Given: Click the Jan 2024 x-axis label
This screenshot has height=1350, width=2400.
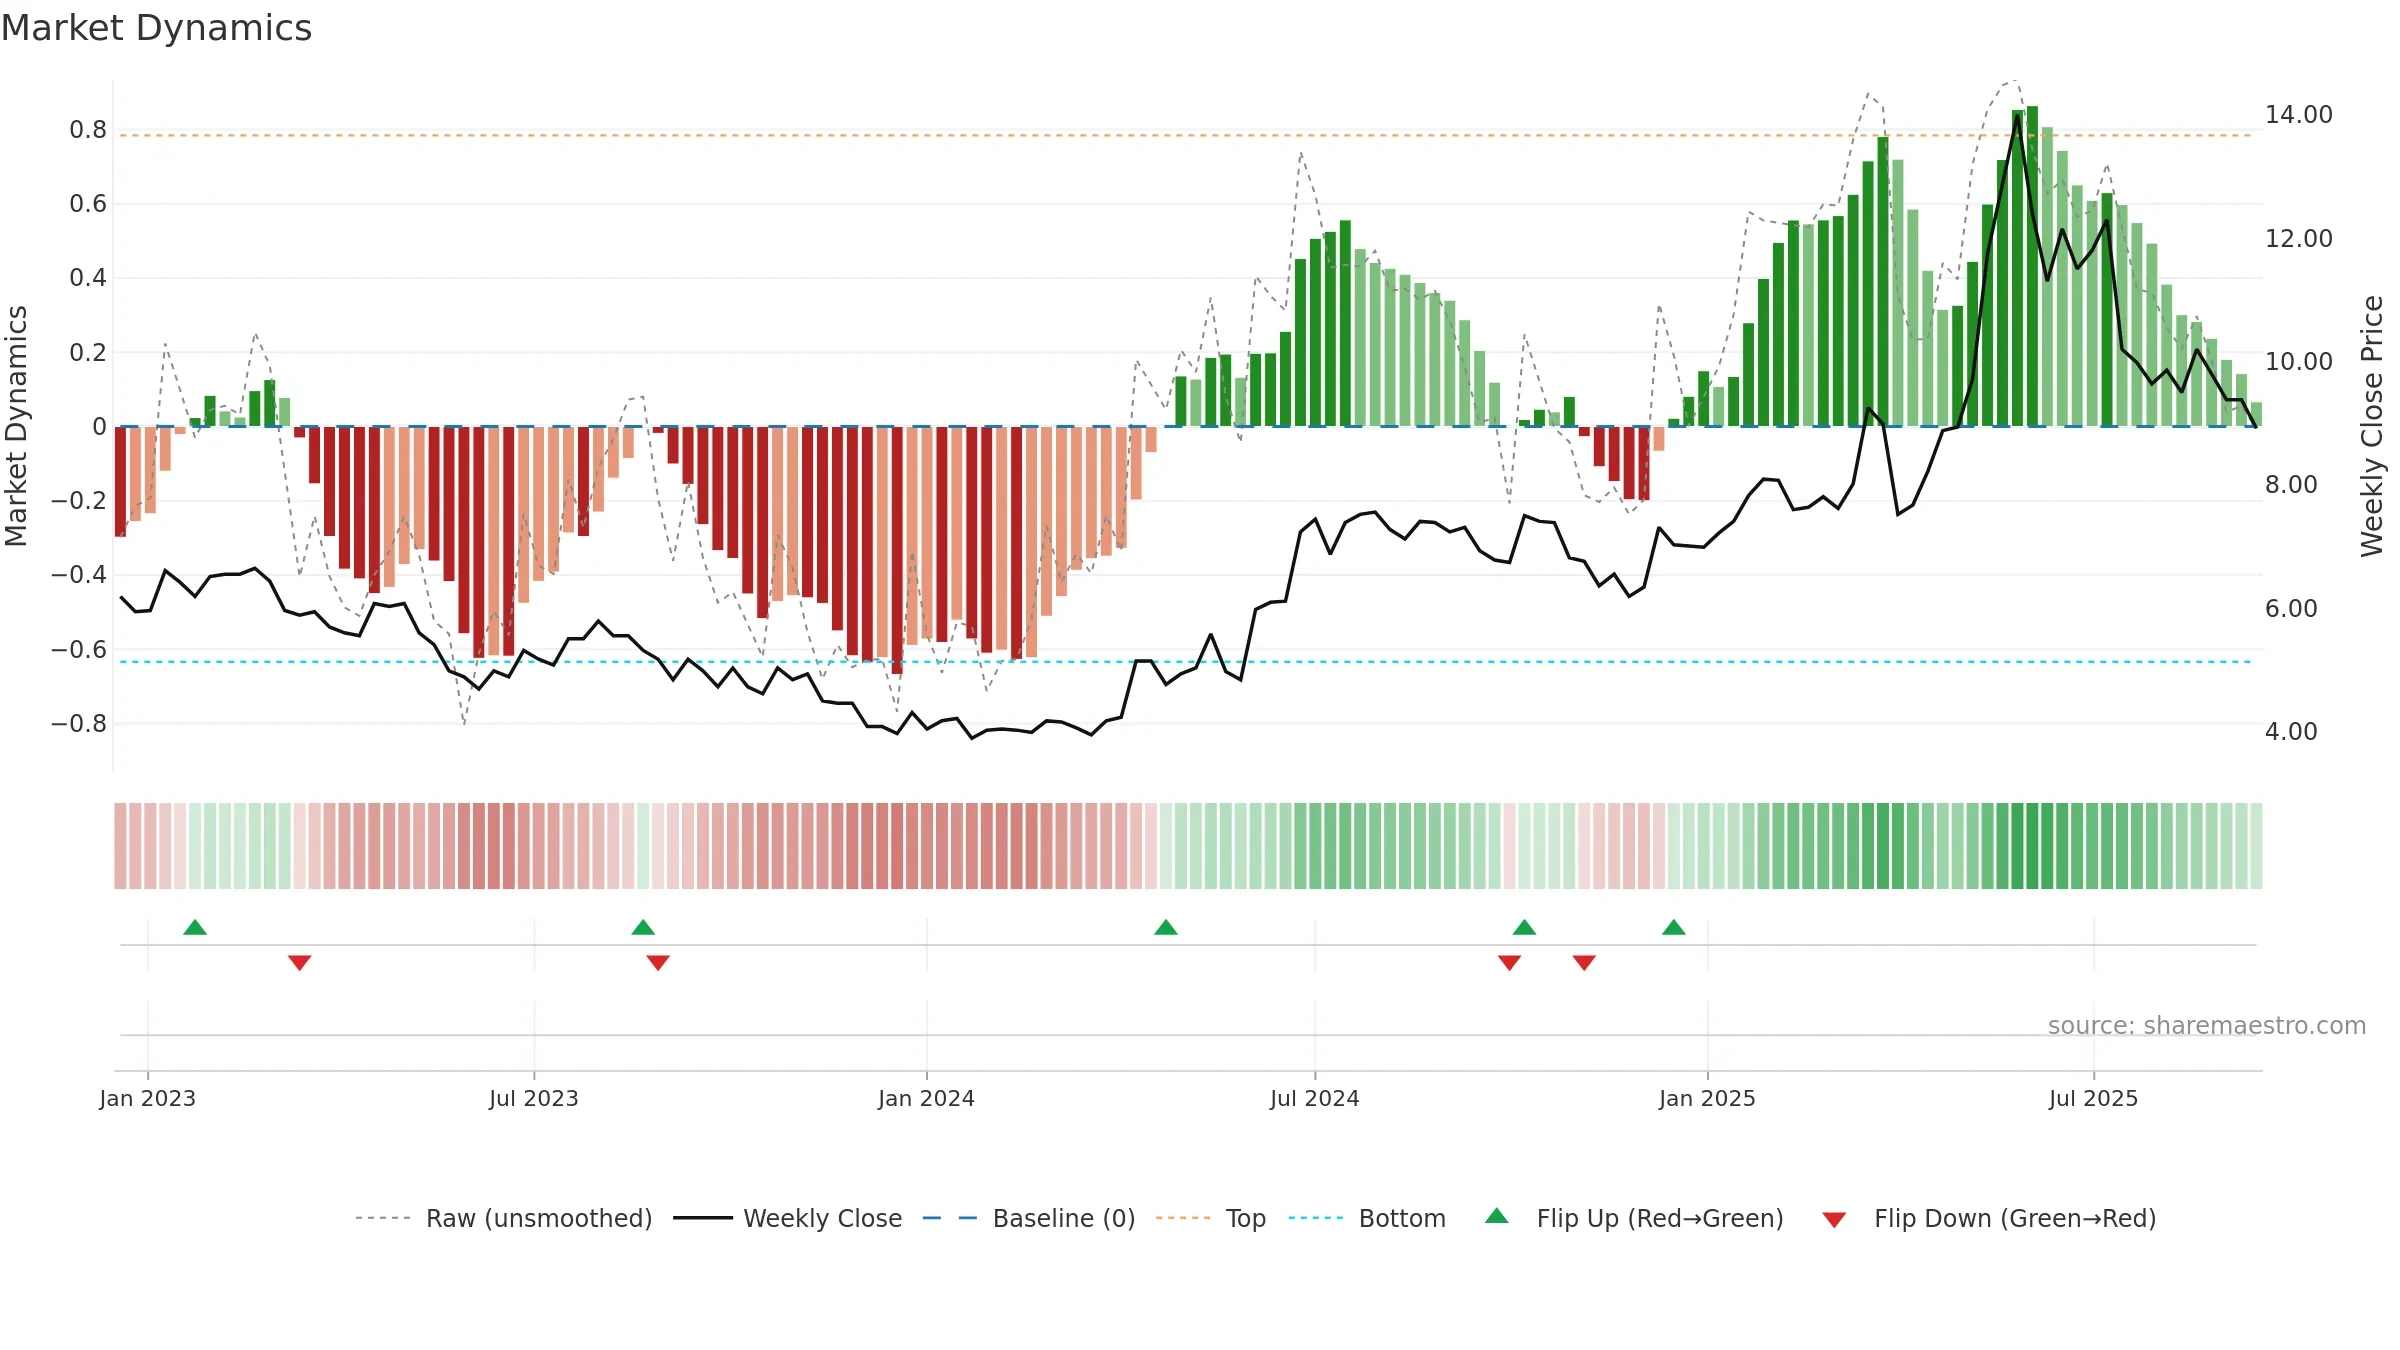Looking at the screenshot, I should tap(927, 1098).
